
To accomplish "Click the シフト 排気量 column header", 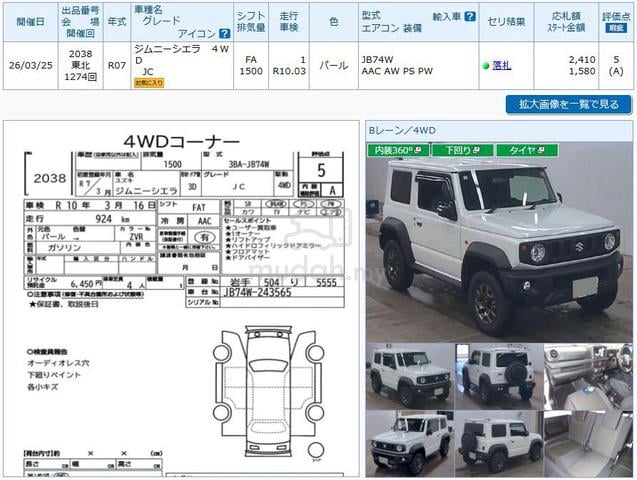I will pos(251,22).
